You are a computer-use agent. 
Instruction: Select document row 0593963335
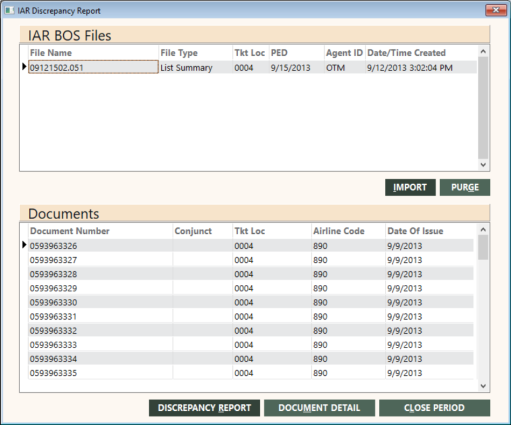pos(250,373)
